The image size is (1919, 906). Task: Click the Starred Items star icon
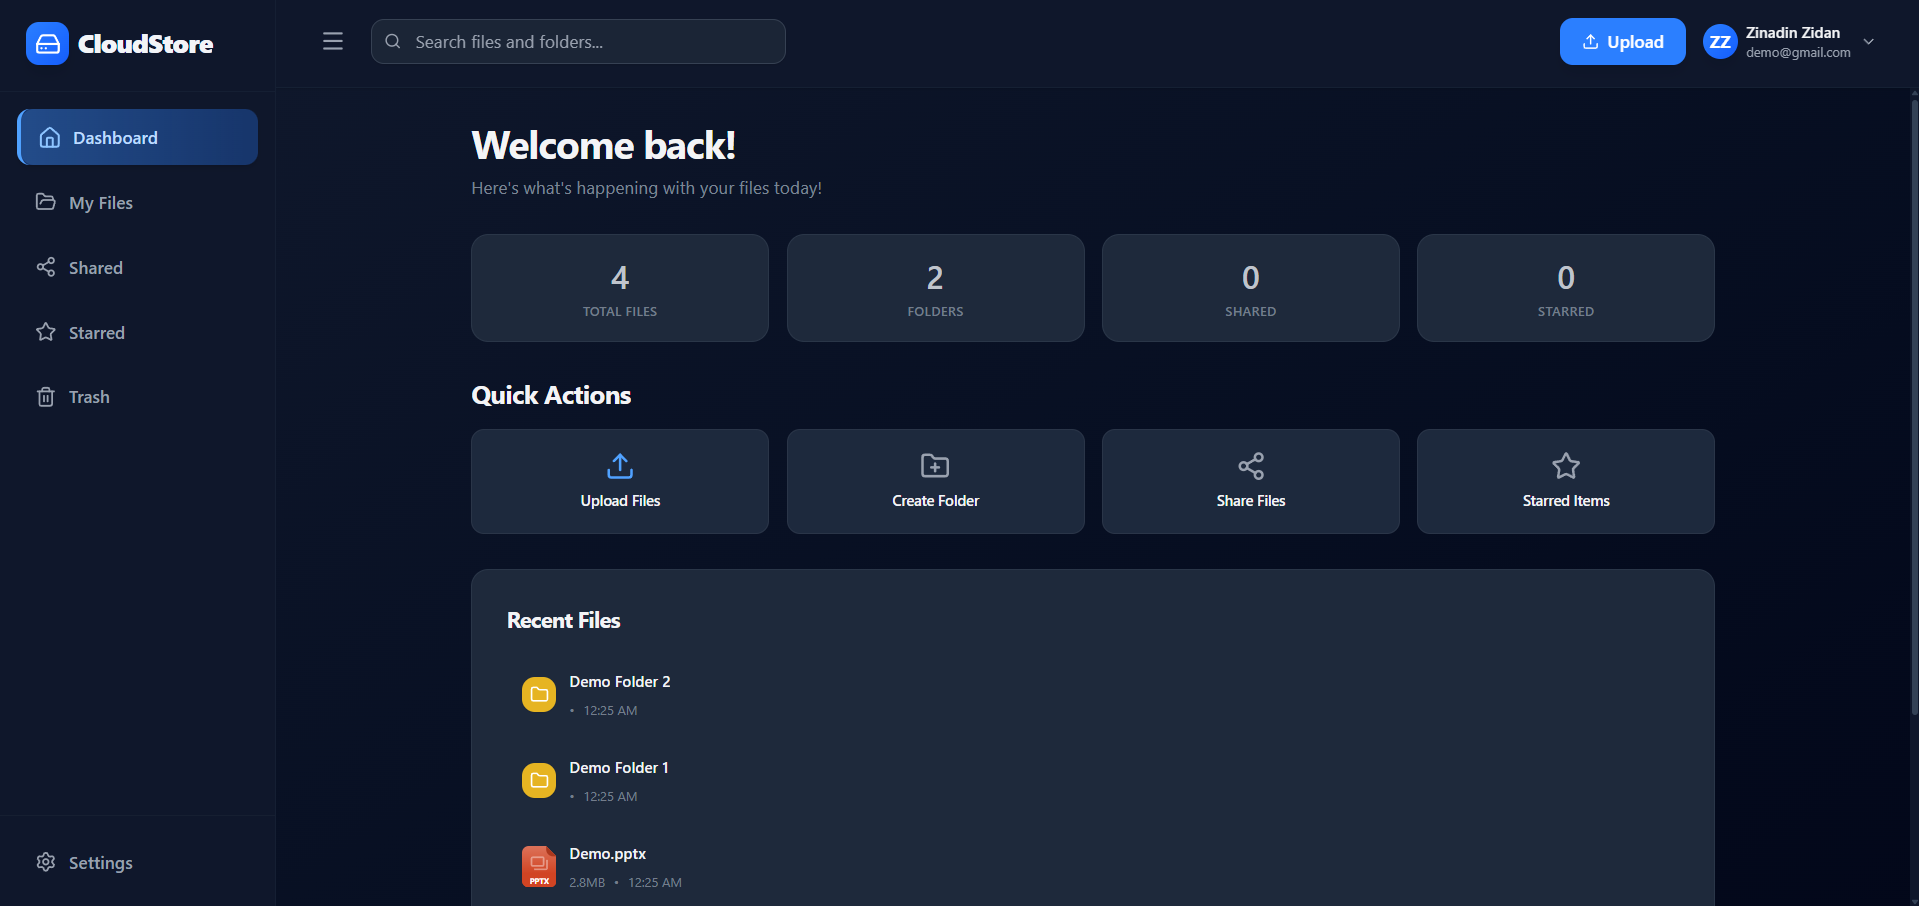pyautogui.click(x=1565, y=466)
